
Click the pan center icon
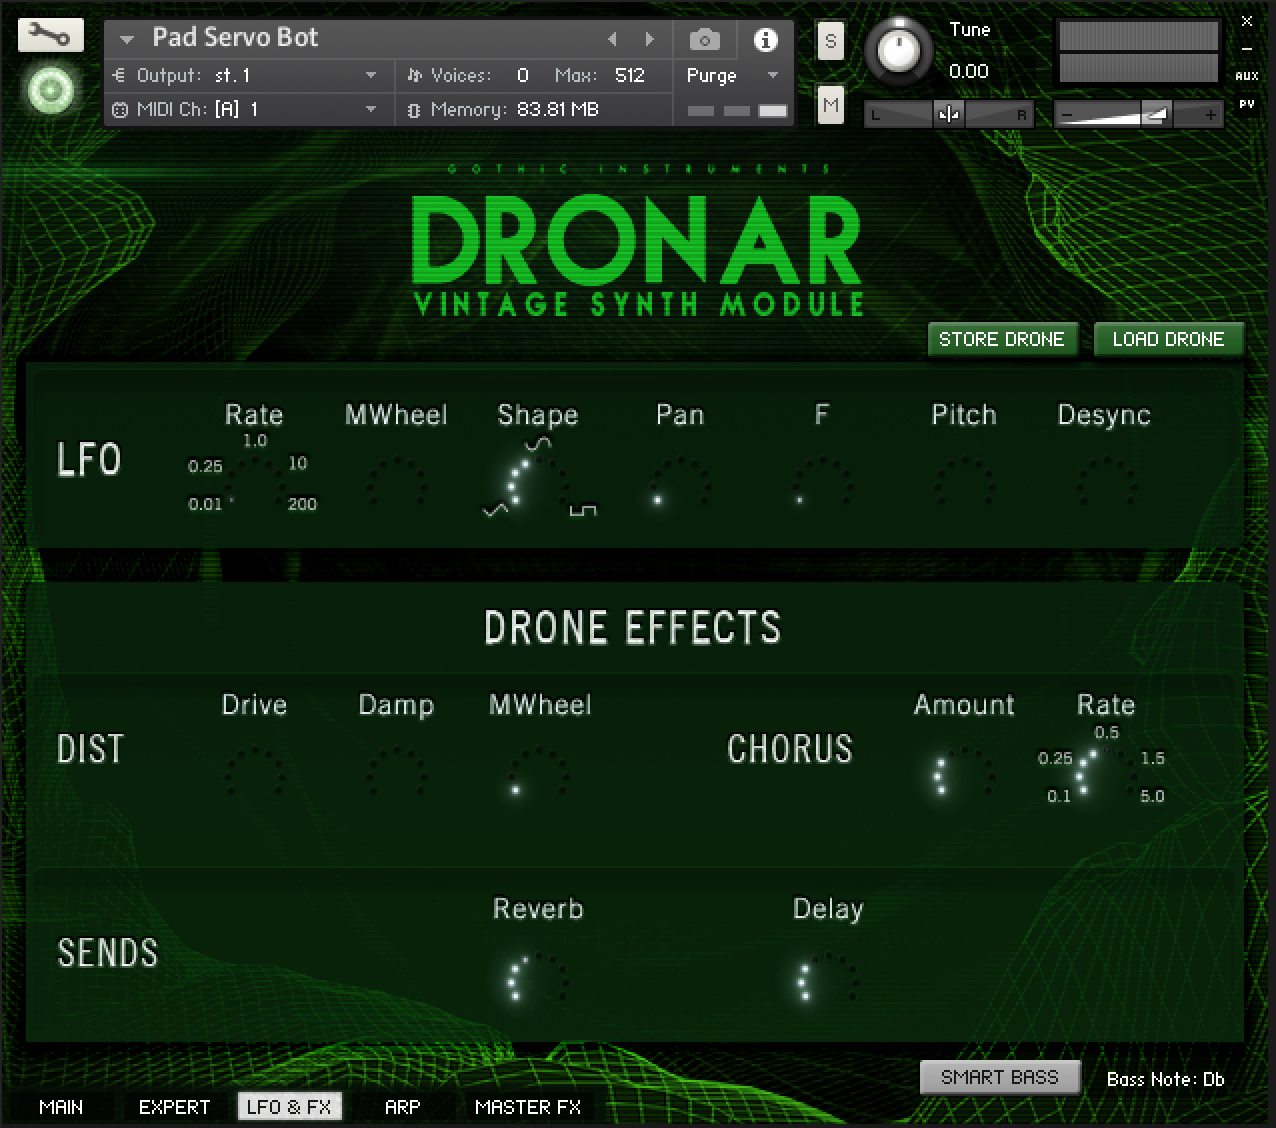(948, 115)
